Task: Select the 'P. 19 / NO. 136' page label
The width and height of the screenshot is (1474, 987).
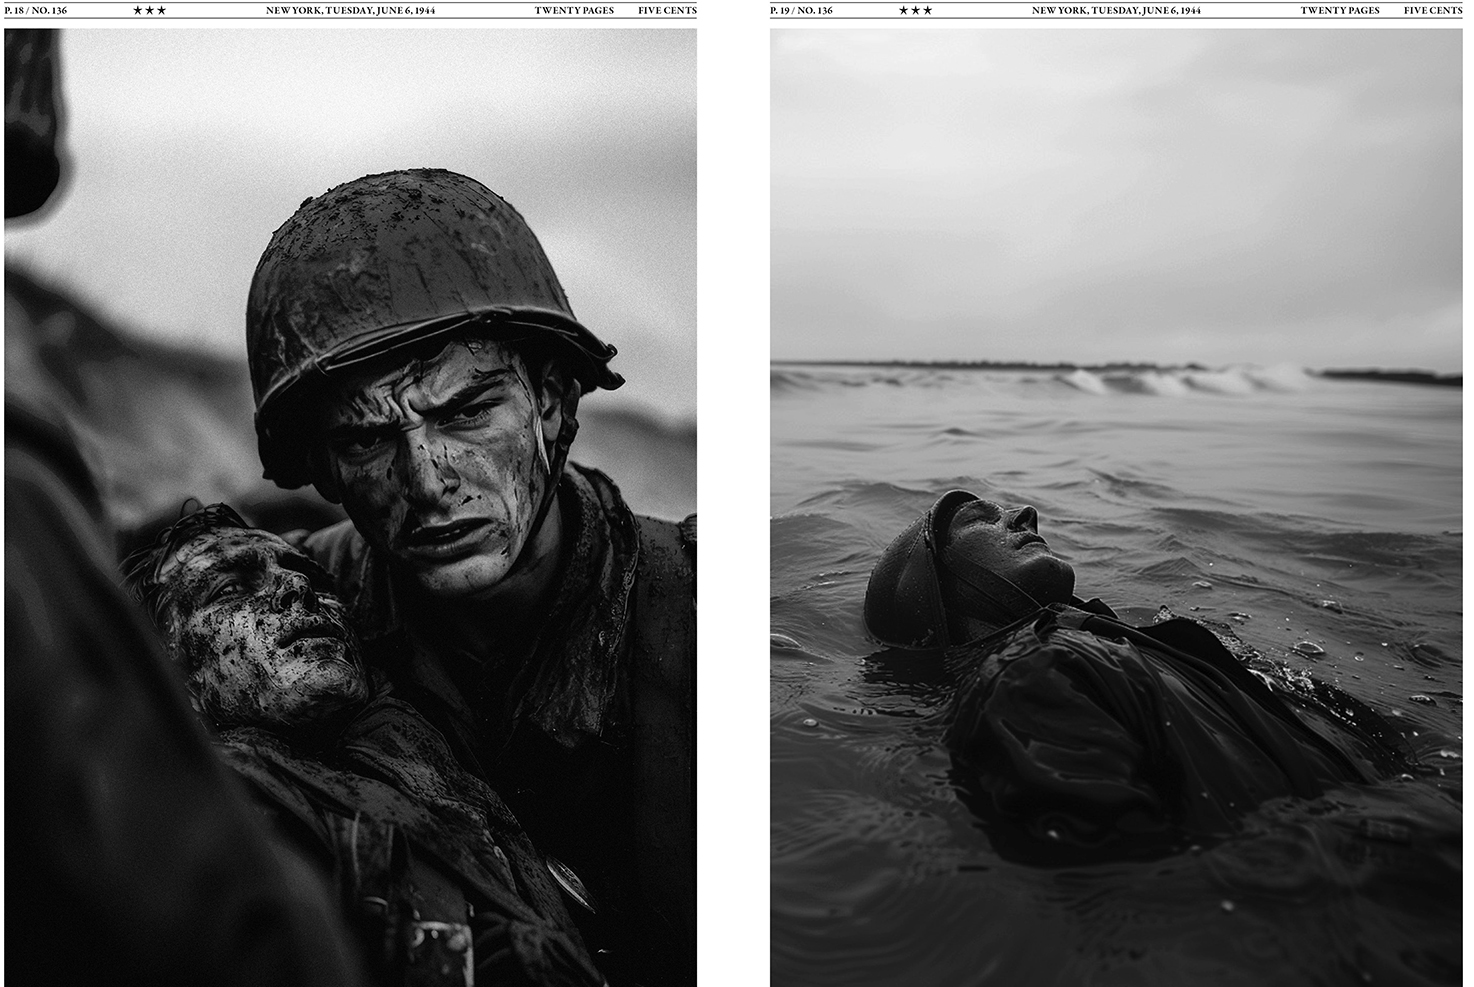Action: [801, 11]
